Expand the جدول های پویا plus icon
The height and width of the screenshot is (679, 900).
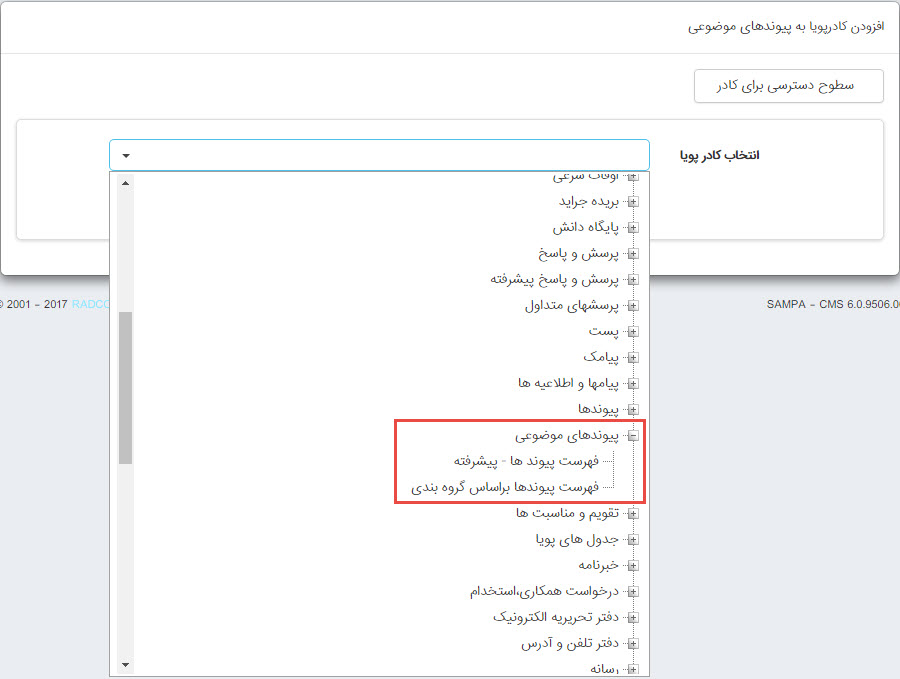coord(632,540)
